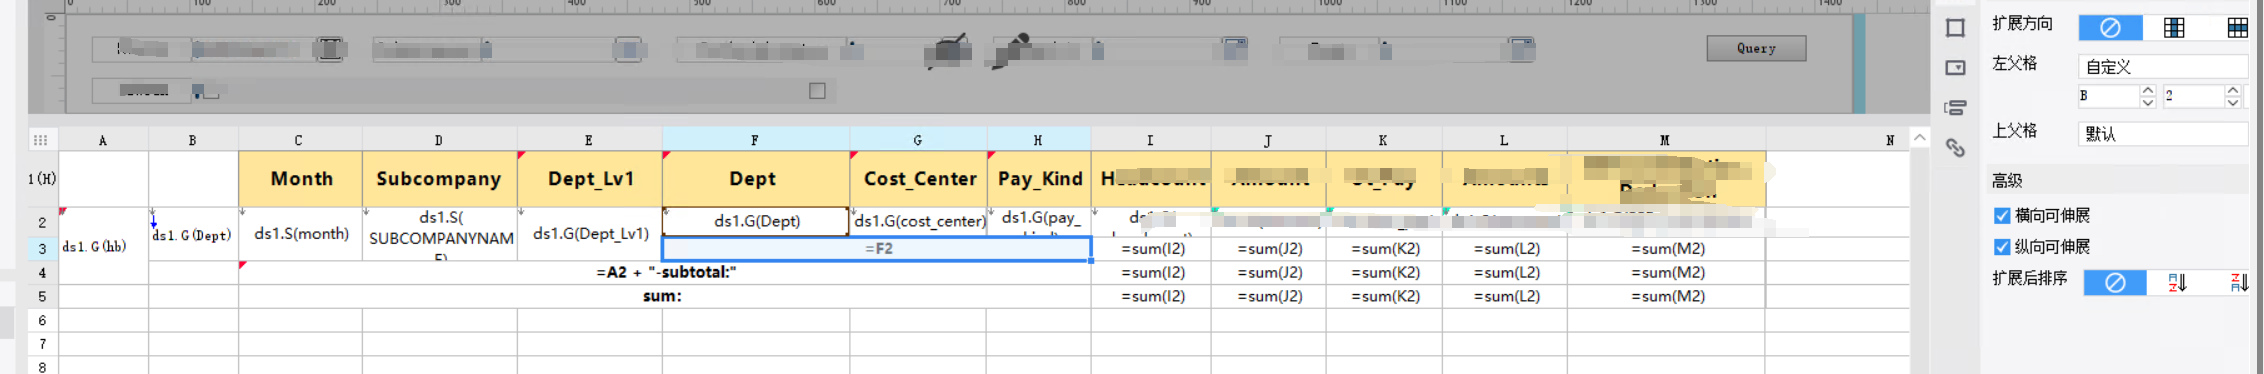Select =sum(I2) in row 3
This screenshot has height=374, width=2264.
click(1151, 249)
